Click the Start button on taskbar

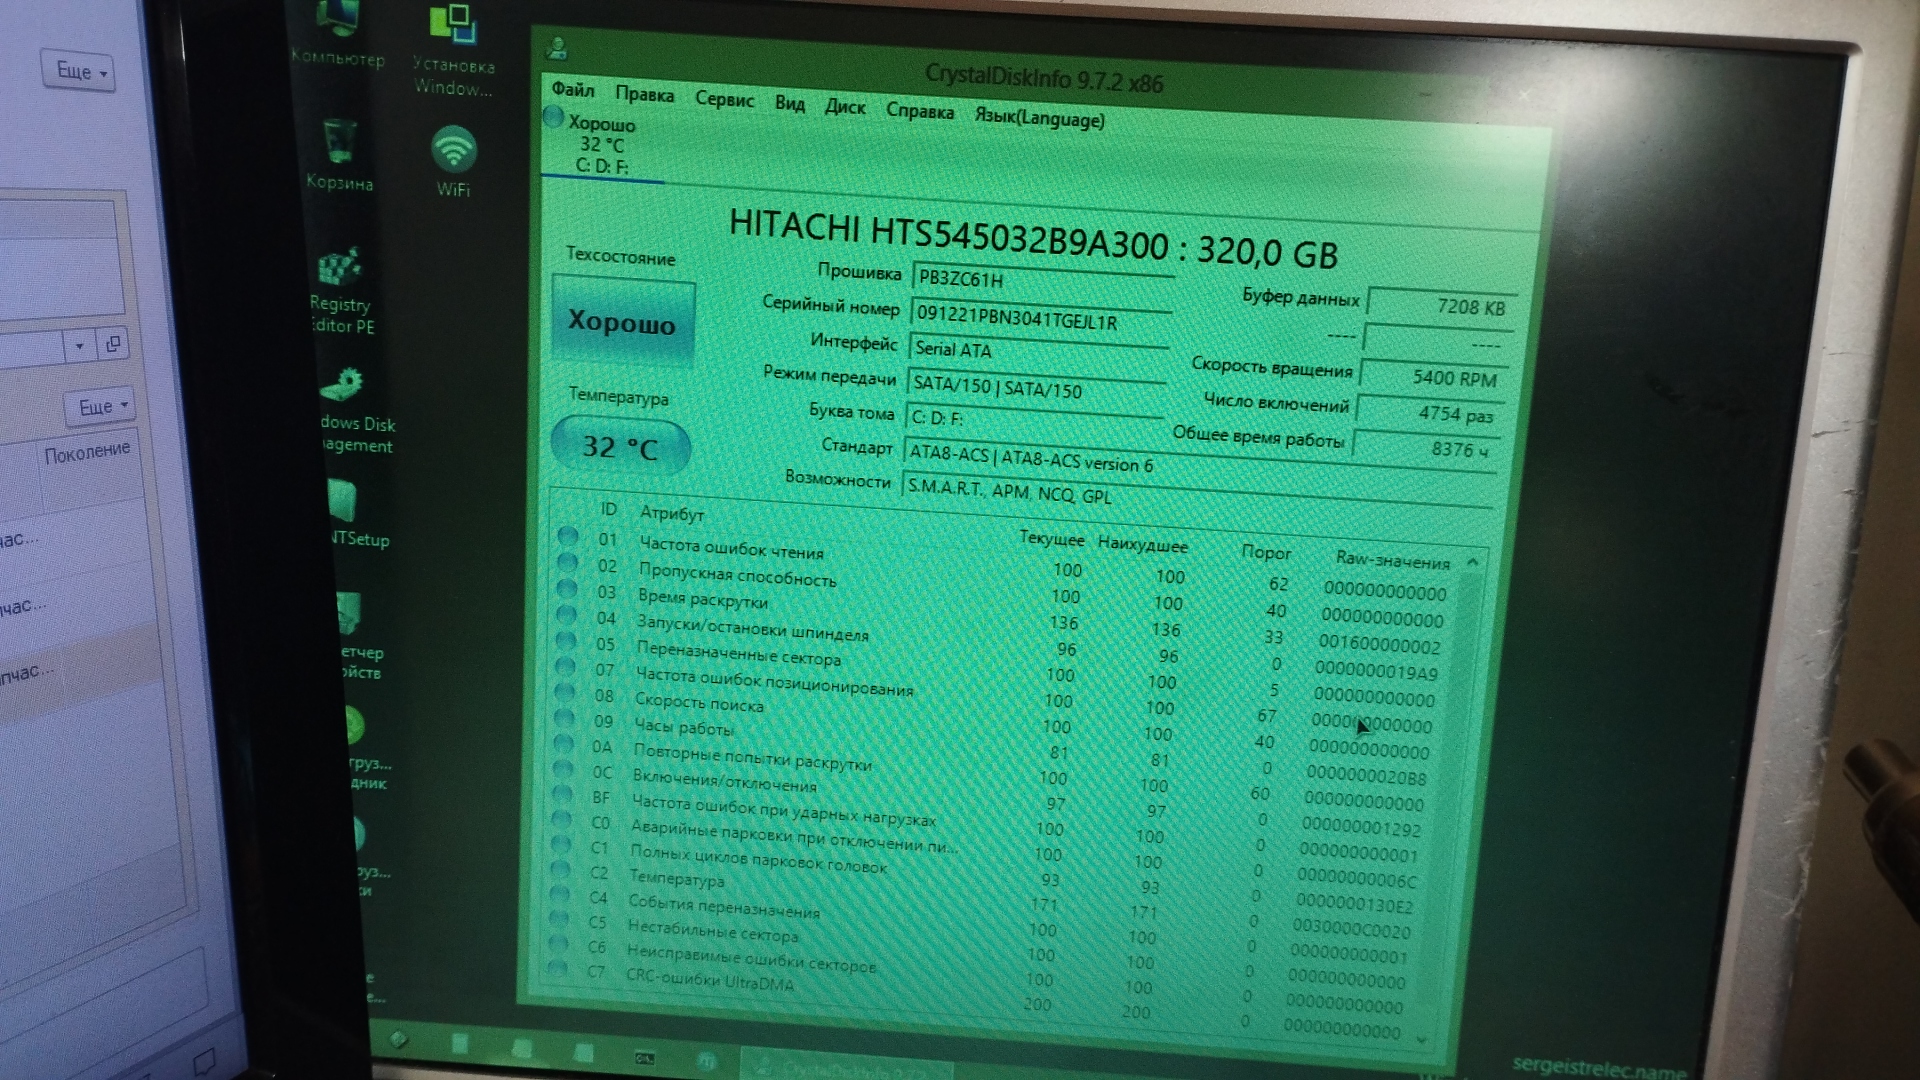[x=398, y=1041]
